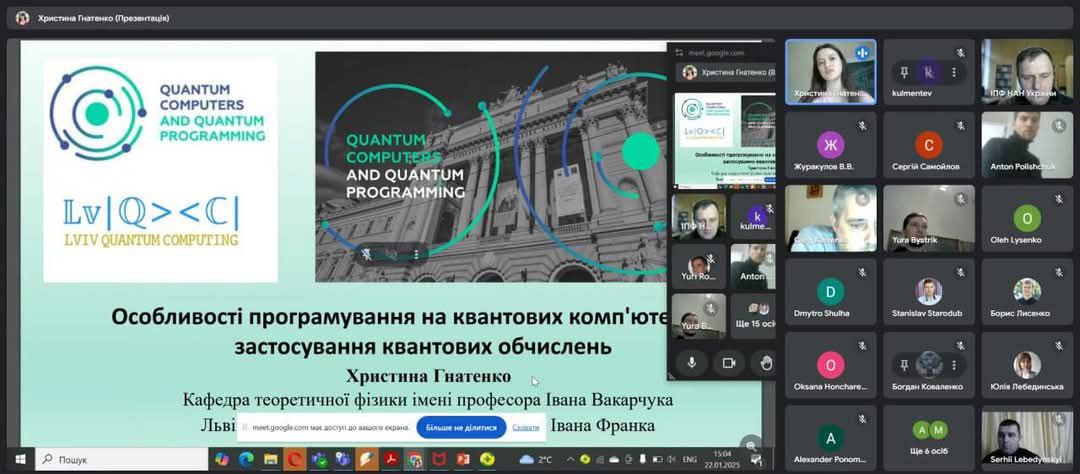The height and width of the screenshot is (474, 1080).
Task: Open 'Ще 15 осіб' tile in shared preview
Action: click(753, 316)
